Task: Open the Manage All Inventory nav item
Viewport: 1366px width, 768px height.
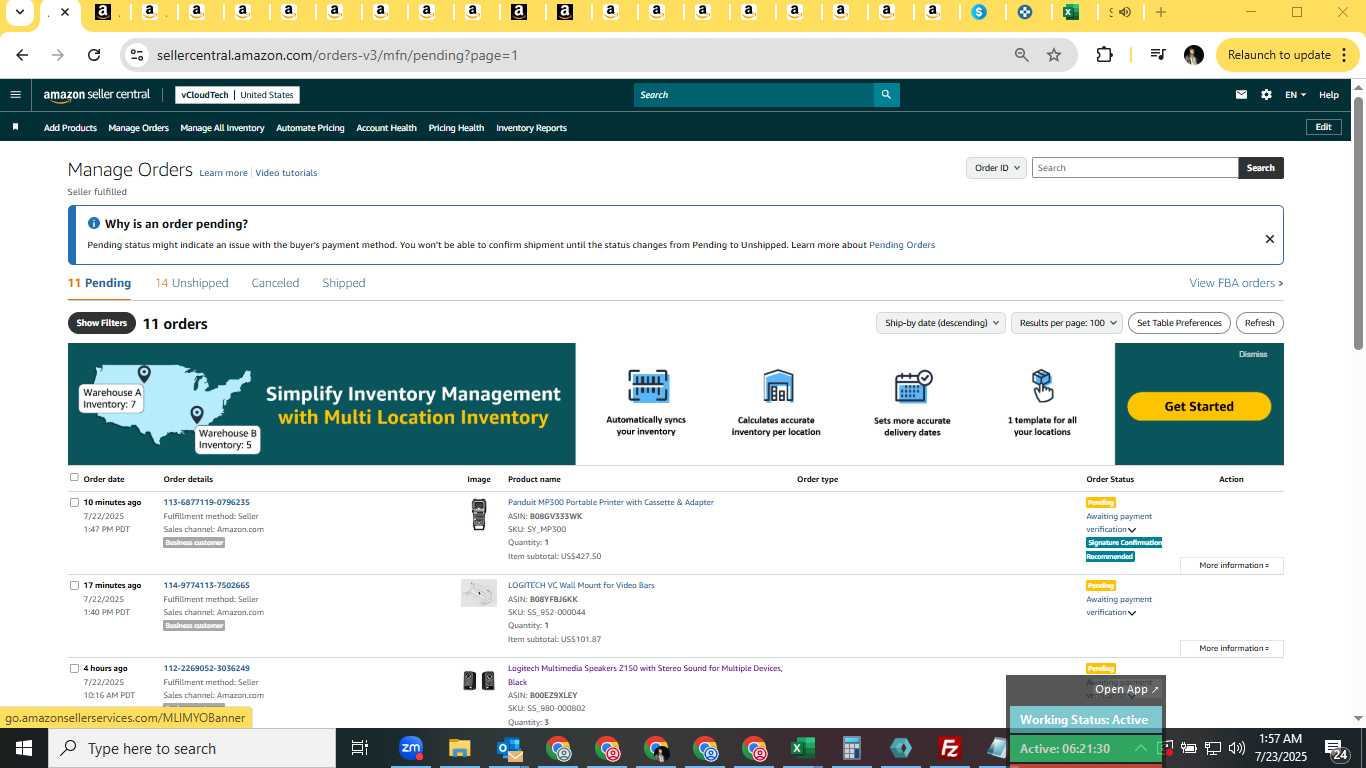Action: click(x=222, y=128)
